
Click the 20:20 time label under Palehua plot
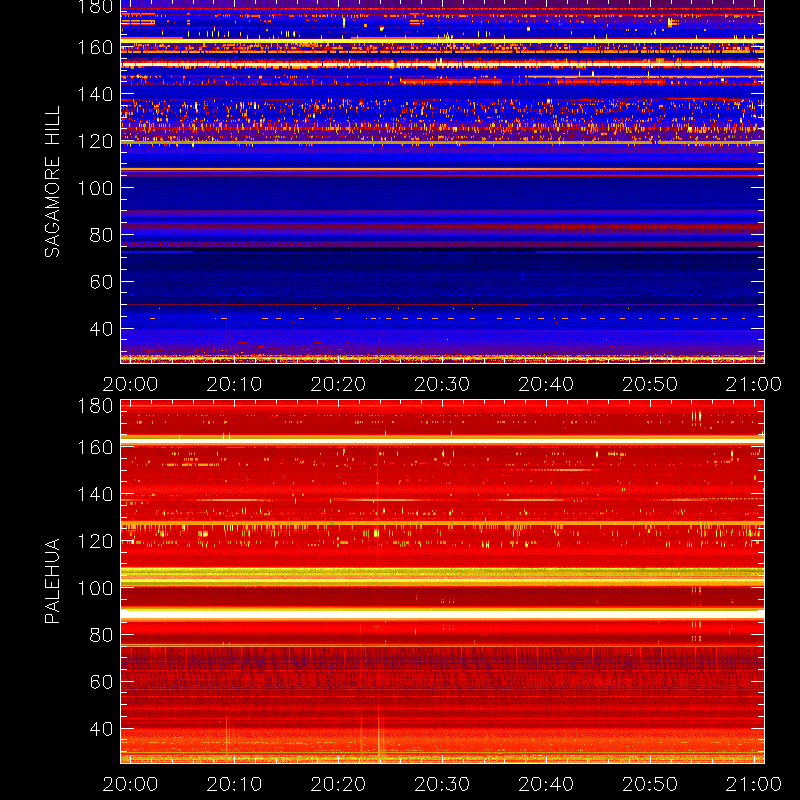338,784
